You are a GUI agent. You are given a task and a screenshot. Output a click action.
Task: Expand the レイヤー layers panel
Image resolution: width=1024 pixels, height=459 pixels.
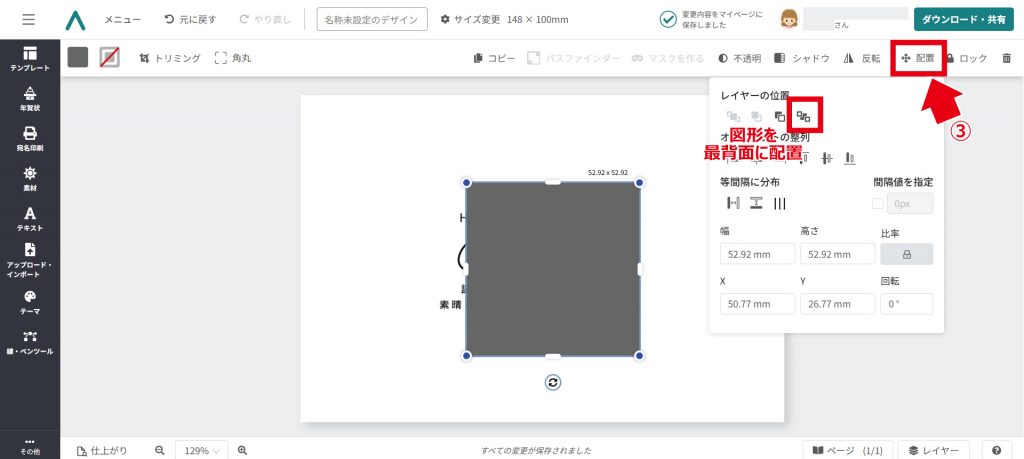(x=933, y=451)
